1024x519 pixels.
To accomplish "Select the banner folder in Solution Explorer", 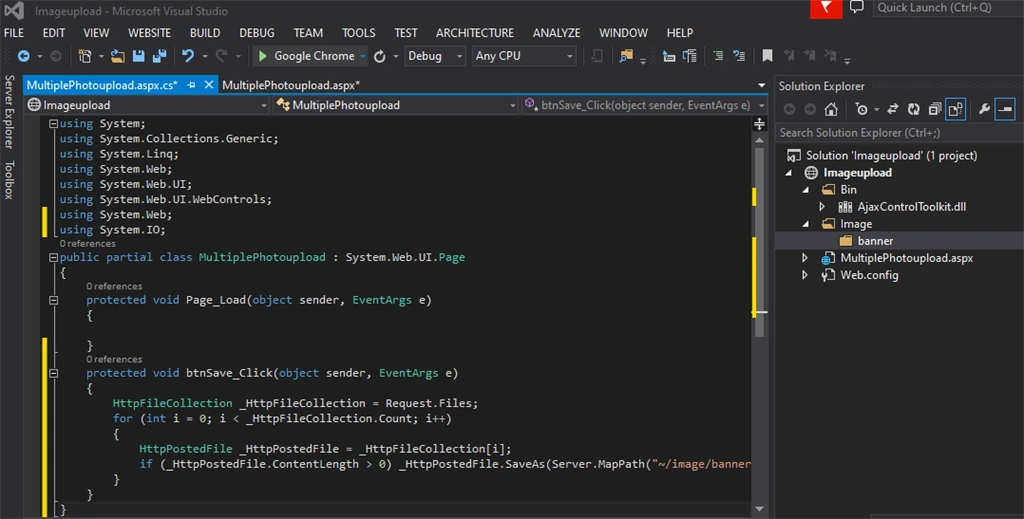I will pyautogui.click(x=875, y=241).
